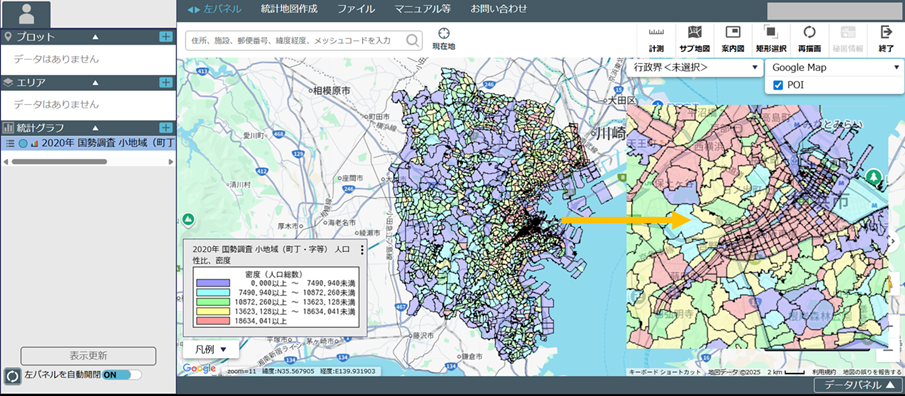Add a new 統計グラフ with plus icon
The image size is (905, 396).
(x=166, y=128)
